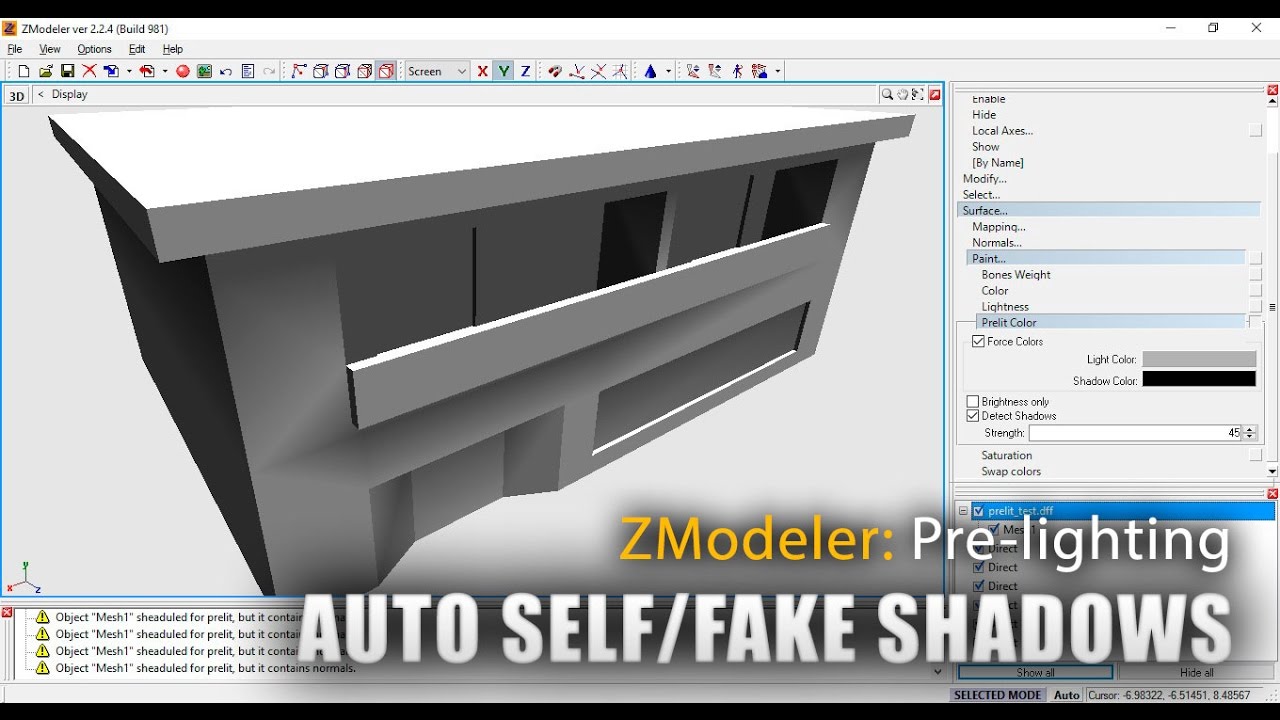Image resolution: width=1280 pixels, height=720 pixels.
Task: Select the polygons level cube icon
Action: pyautogui.click(x=364, y=71)
